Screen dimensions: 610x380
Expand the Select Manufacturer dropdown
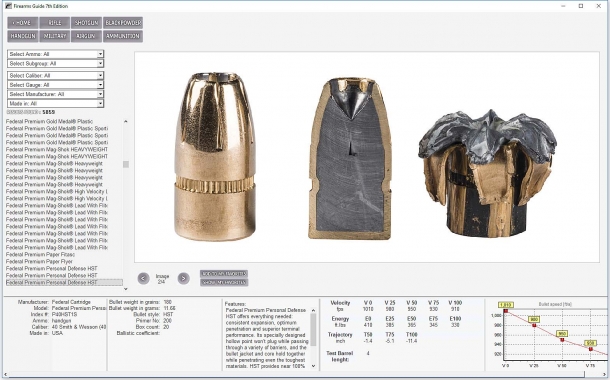tap(100, 94)
